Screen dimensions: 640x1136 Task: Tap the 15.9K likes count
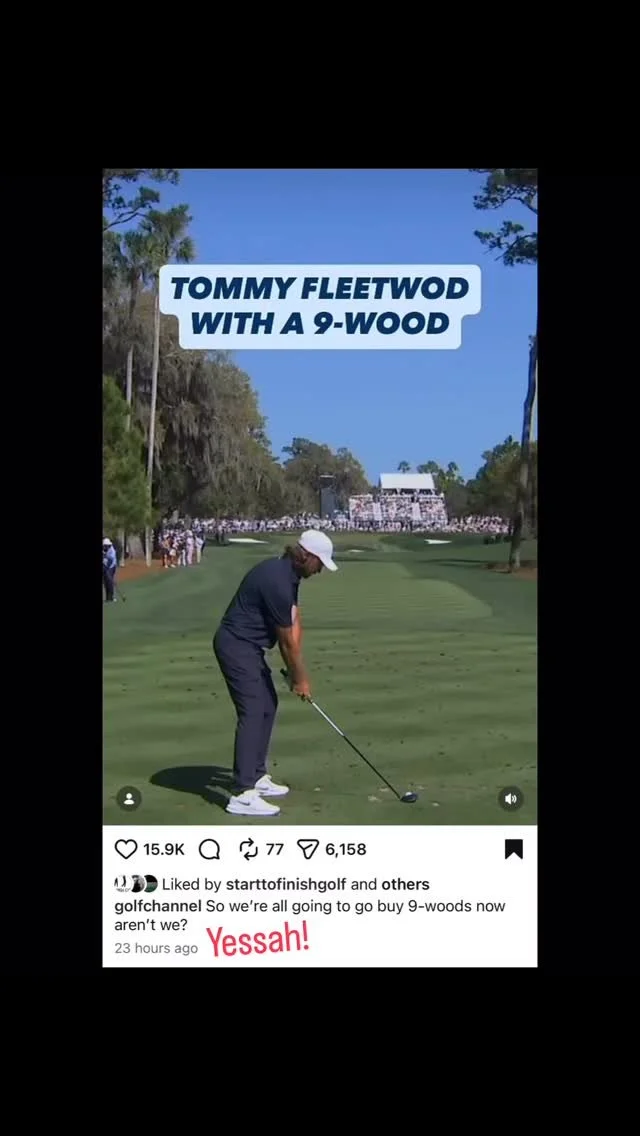point(164,849)
